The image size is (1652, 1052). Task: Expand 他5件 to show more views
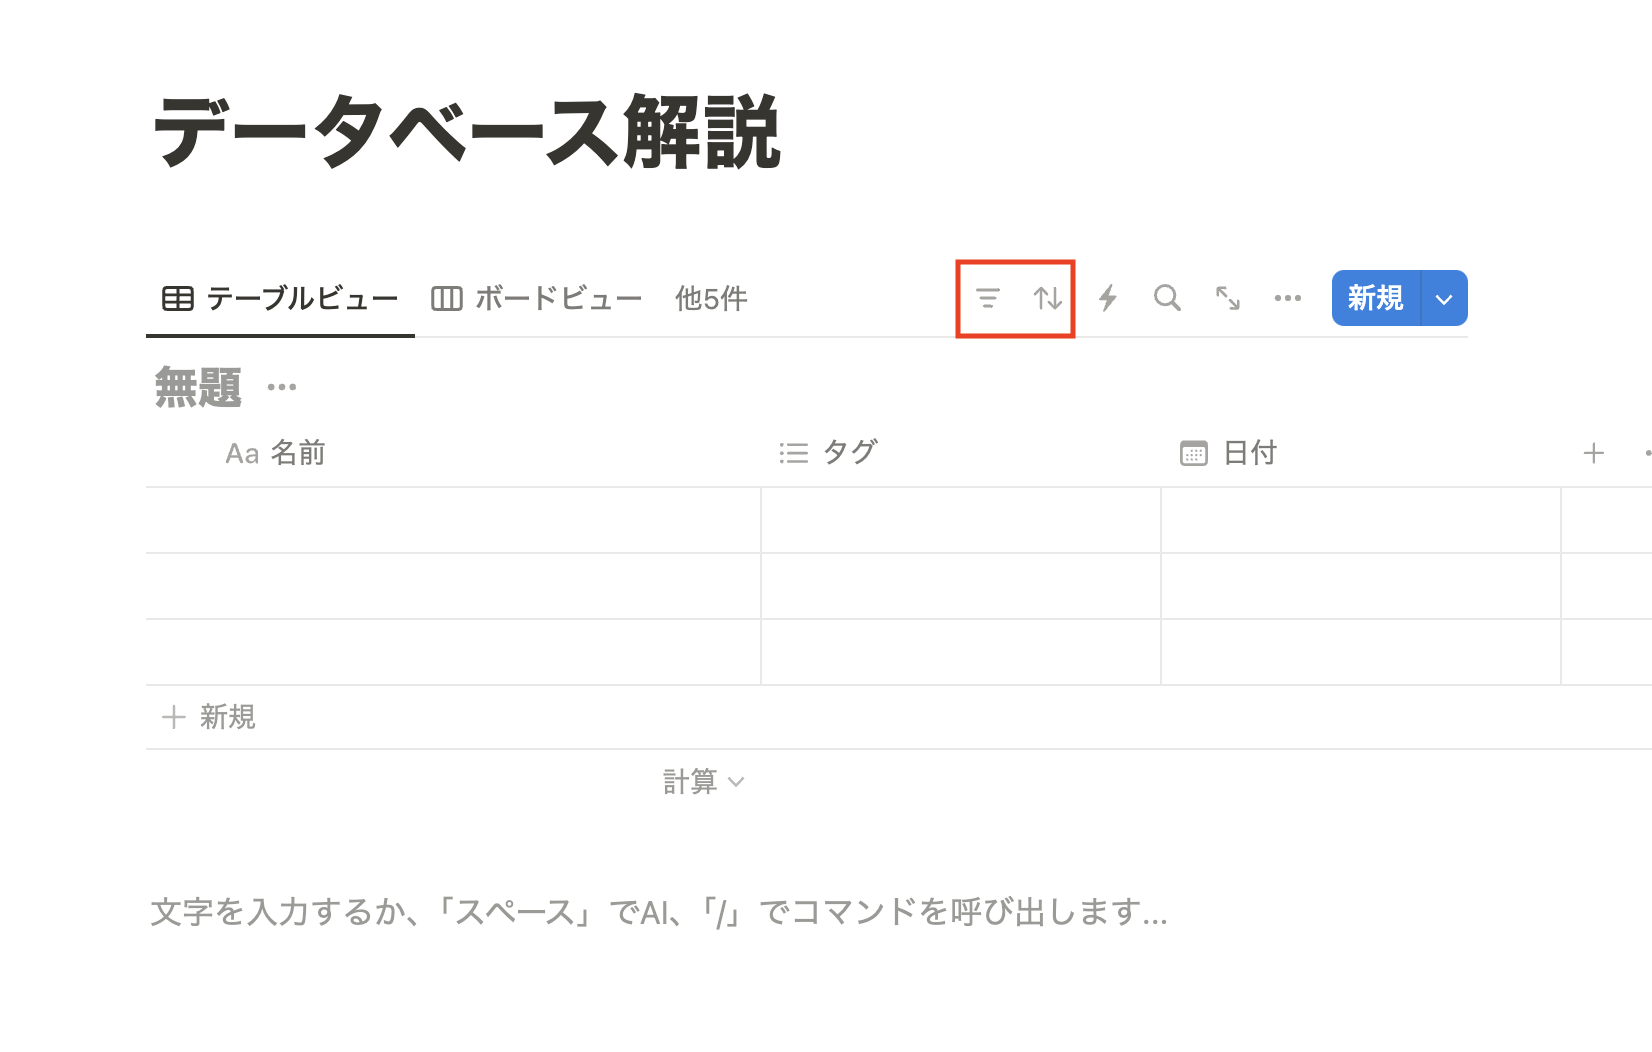pyautogui.click(x=711, y=298)
